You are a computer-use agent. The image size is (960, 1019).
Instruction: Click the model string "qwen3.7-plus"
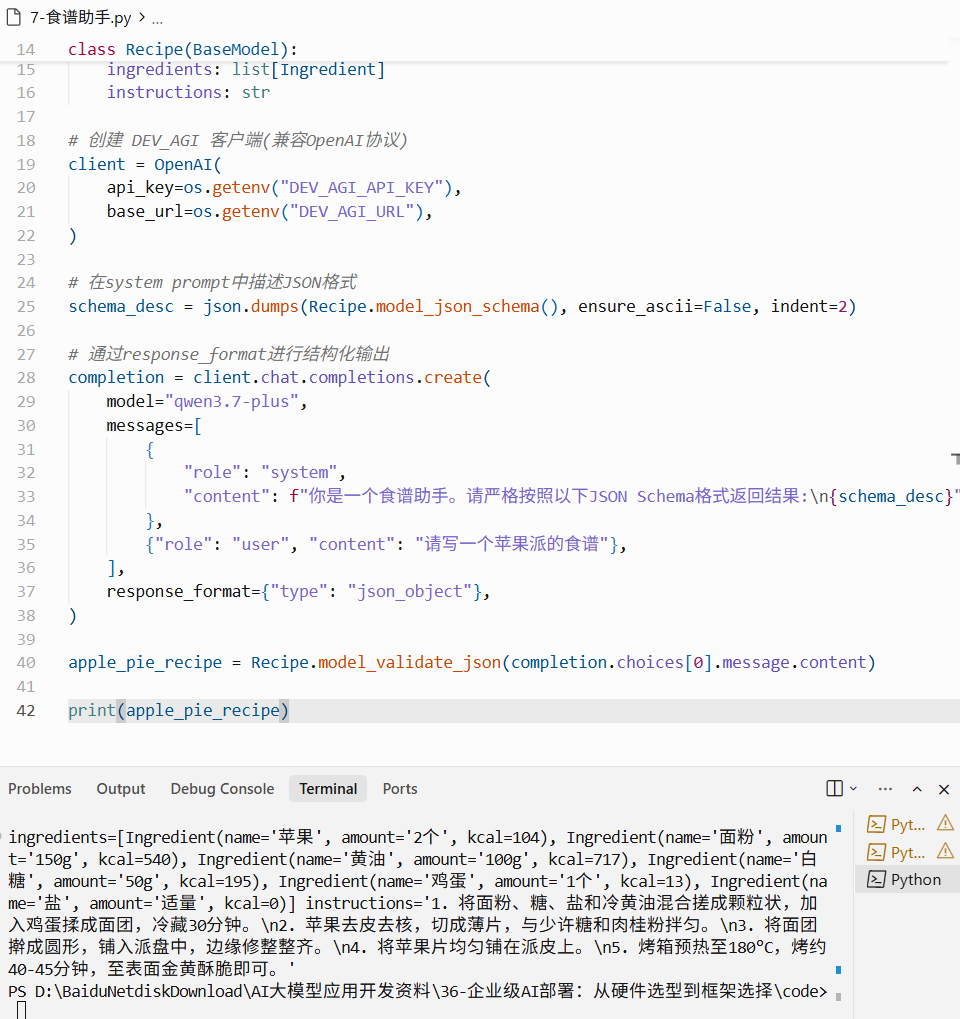(231, 402)
